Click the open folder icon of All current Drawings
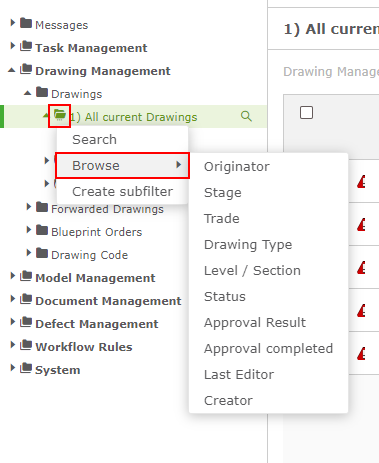 coord(60,115)
